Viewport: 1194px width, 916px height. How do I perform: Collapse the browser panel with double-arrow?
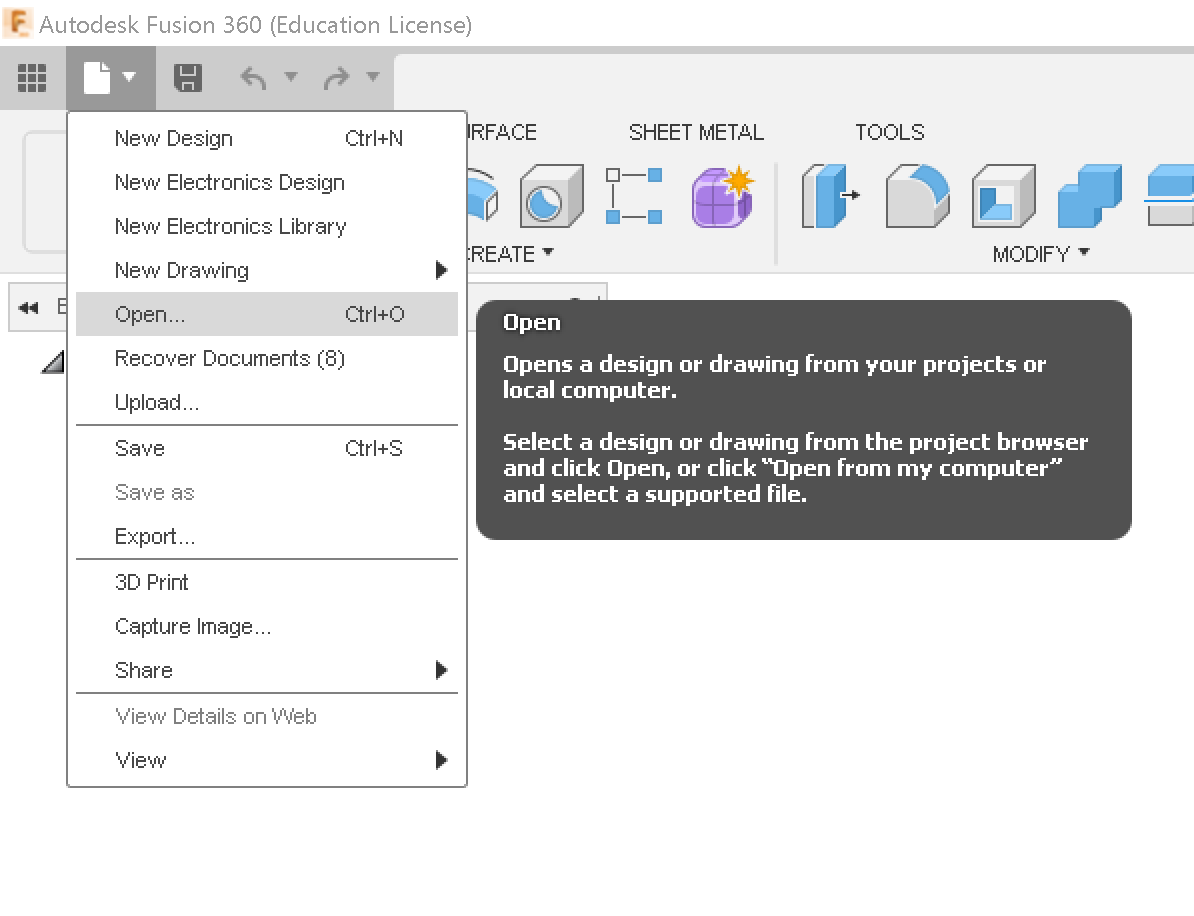click(x=26, y=307)
